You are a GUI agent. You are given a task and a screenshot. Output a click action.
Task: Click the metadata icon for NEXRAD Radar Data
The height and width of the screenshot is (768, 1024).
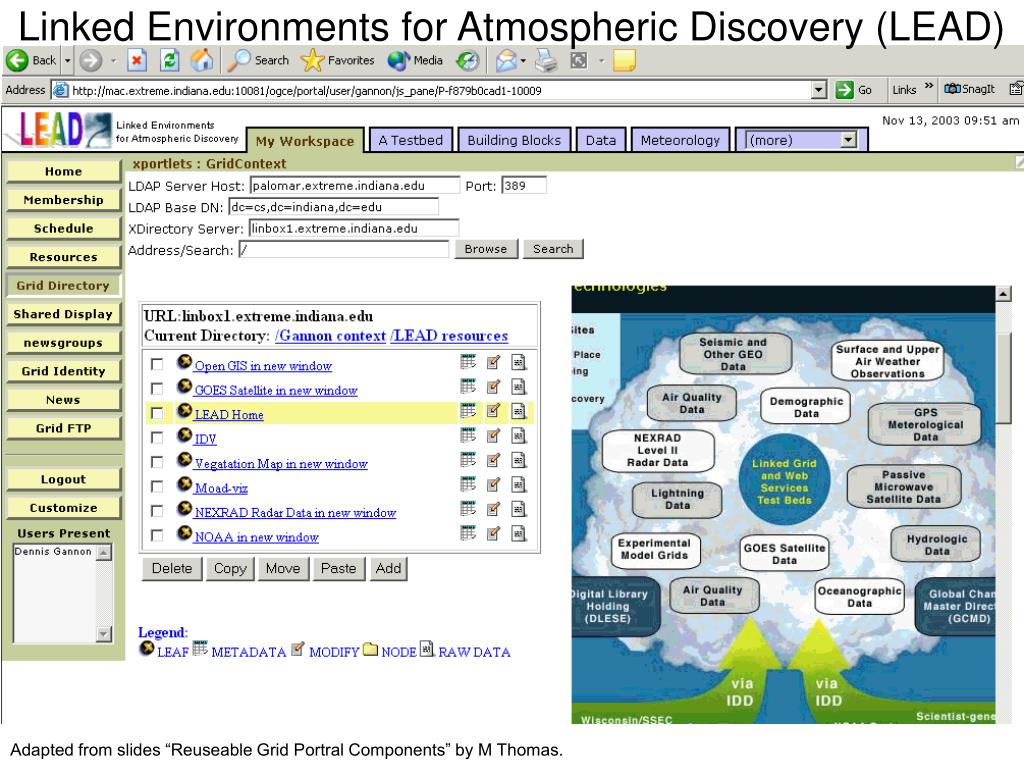pos(468,508)
